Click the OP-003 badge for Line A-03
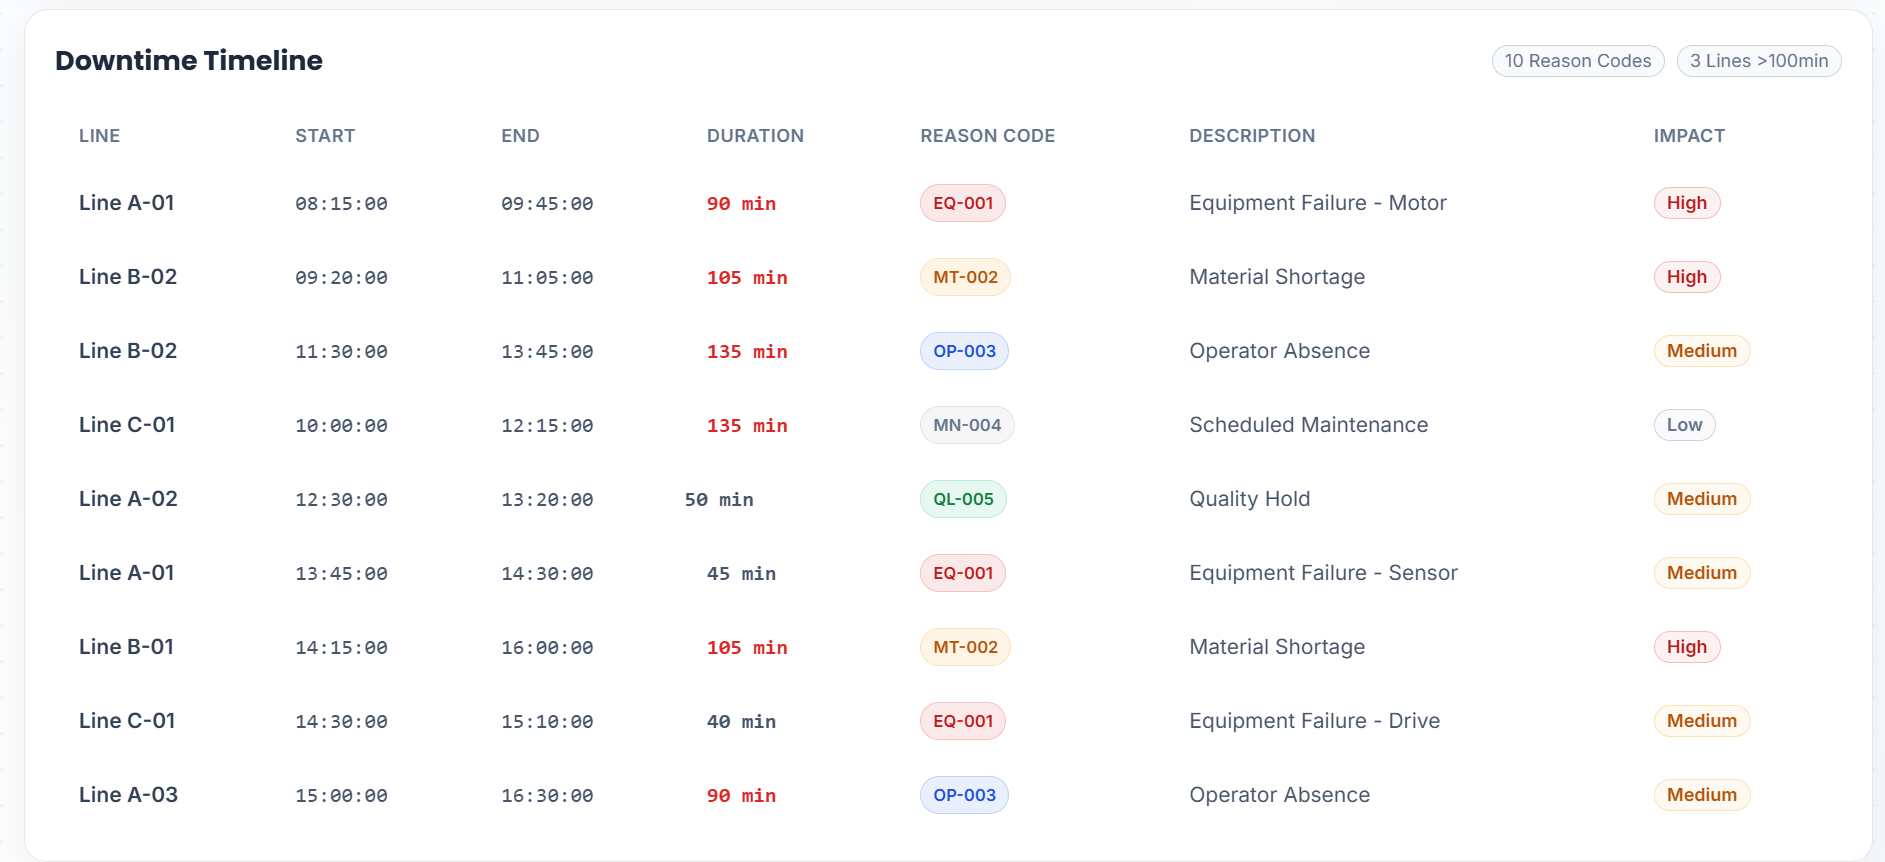The height and width of the screenshot is (862, 1885). pyautogui.click(x=963, y=795)
